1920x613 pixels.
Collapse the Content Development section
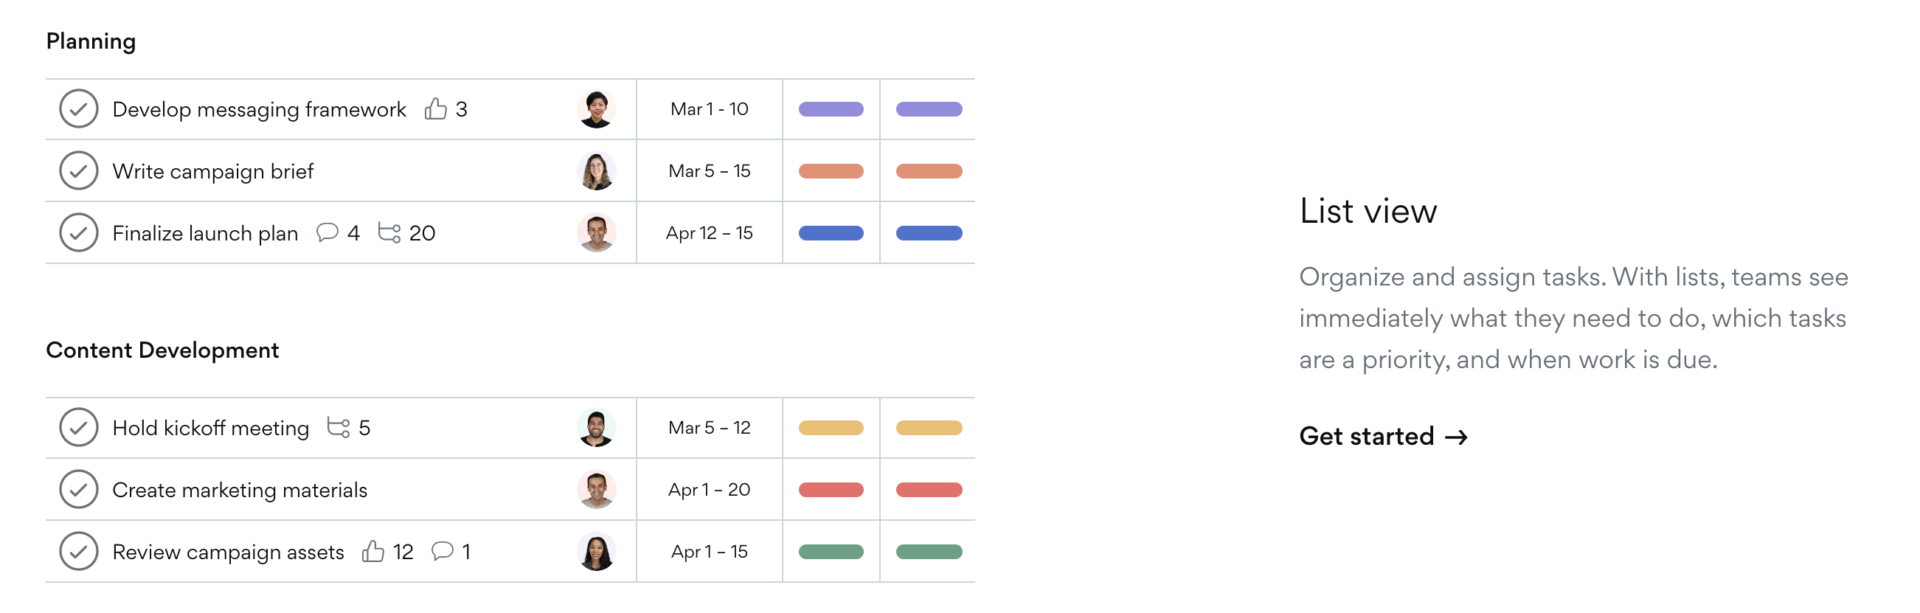coord(162,350)
